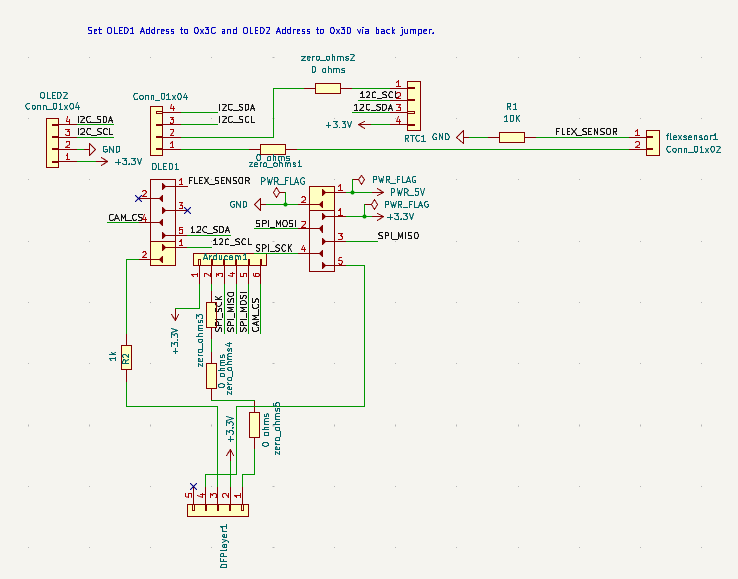Select the R2 1k resistor symbol
The width and height of the screenshot is (738, 579).
126,357
